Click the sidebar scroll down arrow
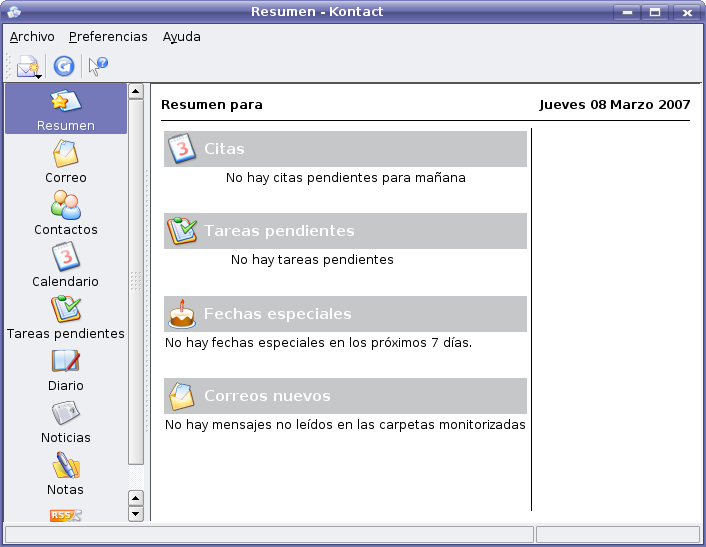 (136, 514)
